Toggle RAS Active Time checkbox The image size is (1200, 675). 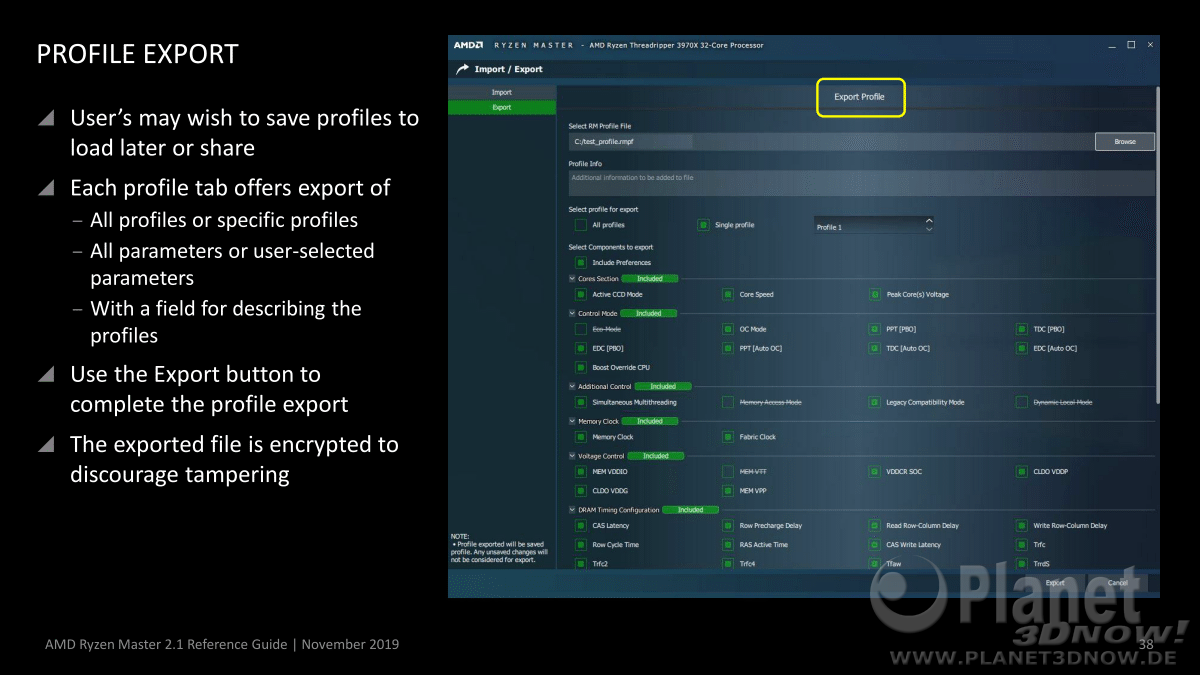728,545
